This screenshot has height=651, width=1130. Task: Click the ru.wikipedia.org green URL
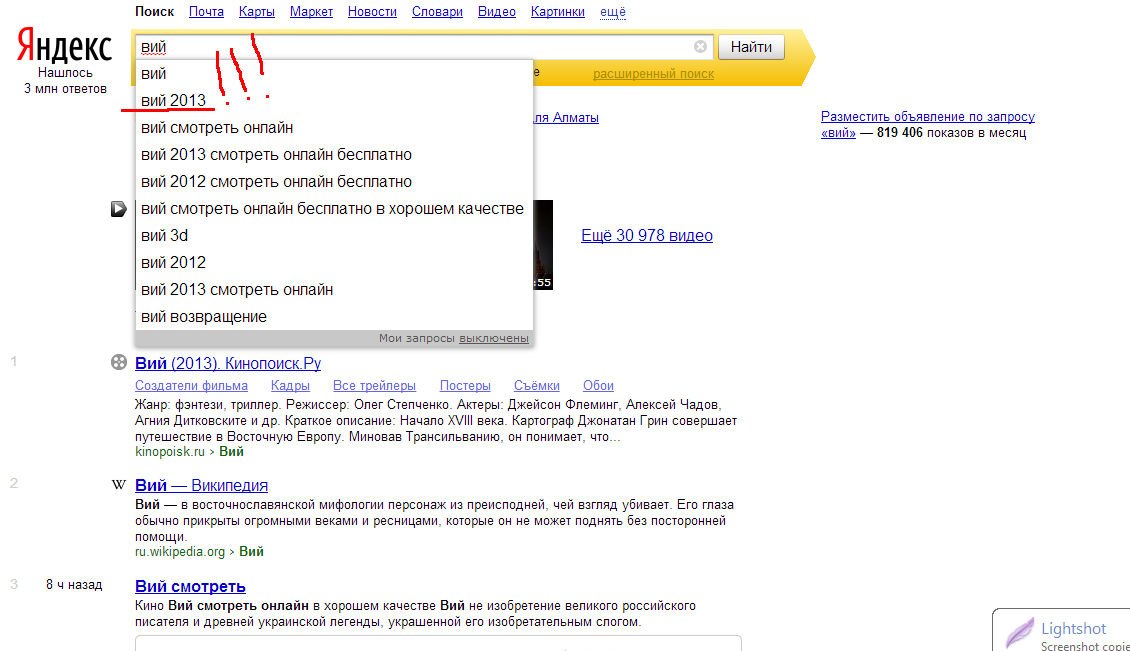coord(180,552)
